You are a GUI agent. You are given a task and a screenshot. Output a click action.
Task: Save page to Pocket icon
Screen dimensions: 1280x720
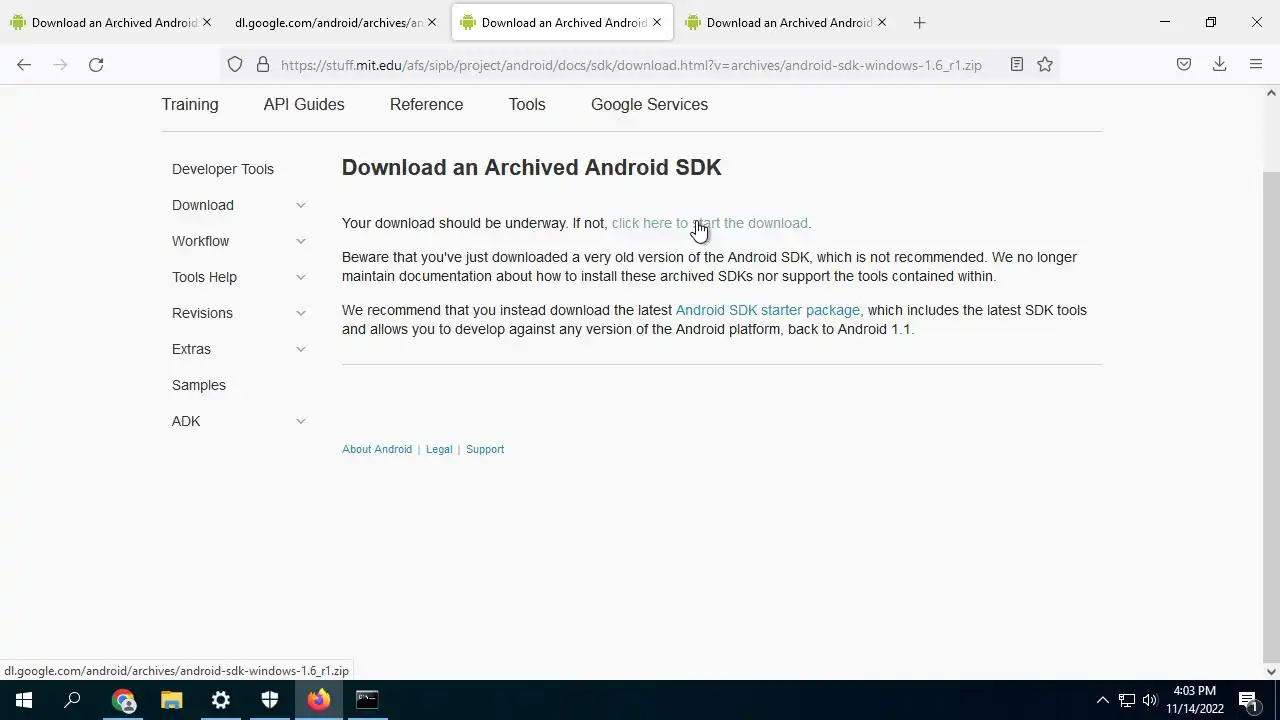pyautogui.click(x=1184, y=64)
